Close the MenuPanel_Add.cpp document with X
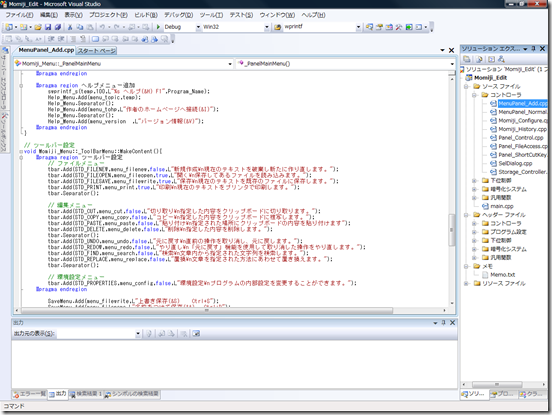 coord(451,50)
